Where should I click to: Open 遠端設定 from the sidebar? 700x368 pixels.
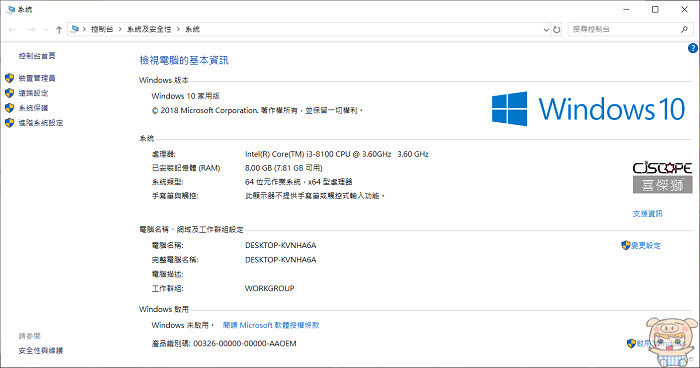coord(33,93)
